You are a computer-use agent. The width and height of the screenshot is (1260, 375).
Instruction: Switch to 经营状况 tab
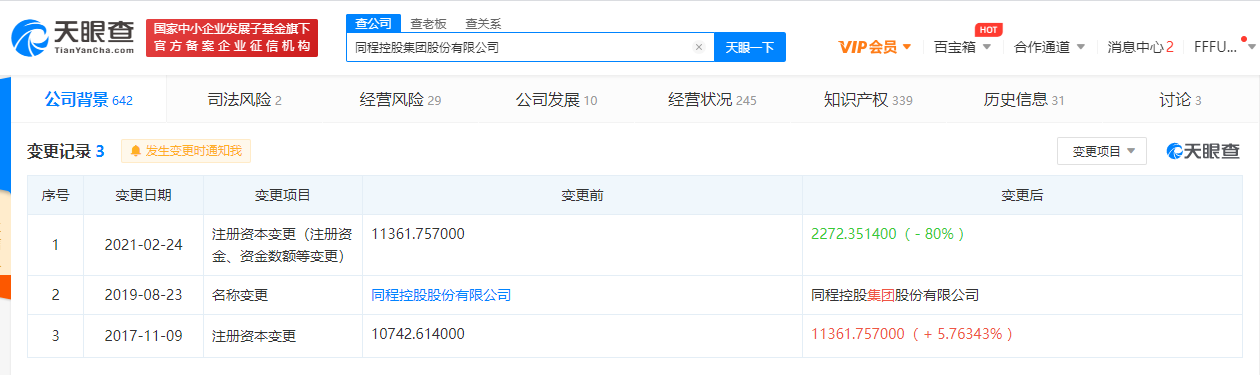(712, 99)
